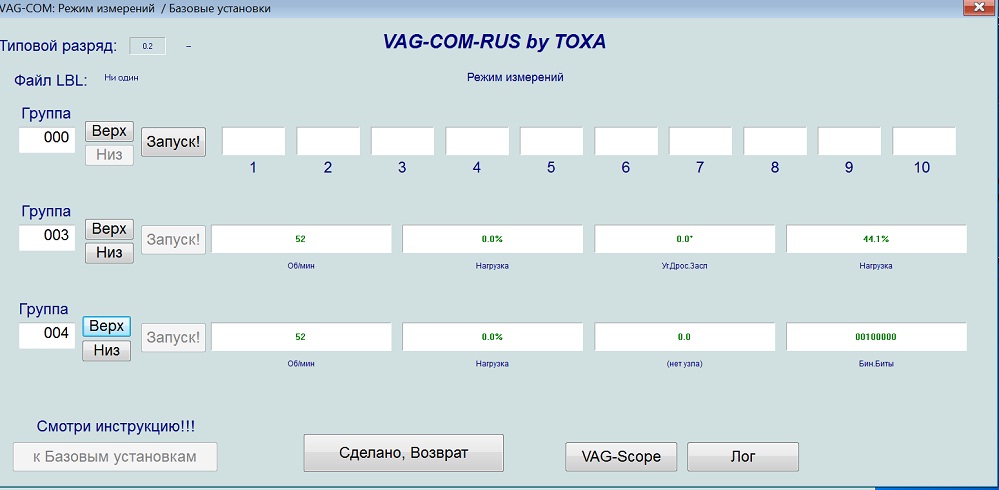Select value field number 3

[x=403, y=141]
